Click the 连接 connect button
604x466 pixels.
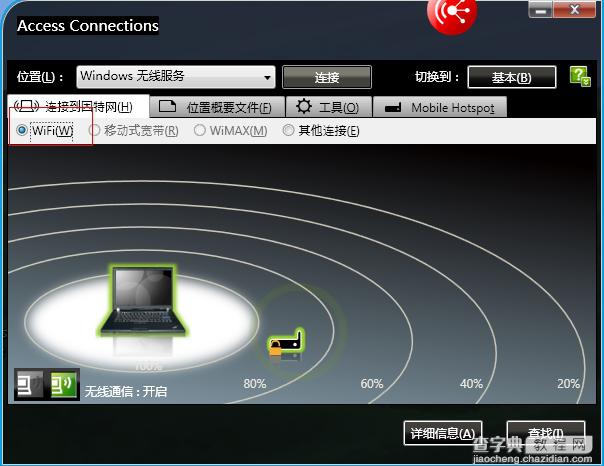click(x=327, y=77)
